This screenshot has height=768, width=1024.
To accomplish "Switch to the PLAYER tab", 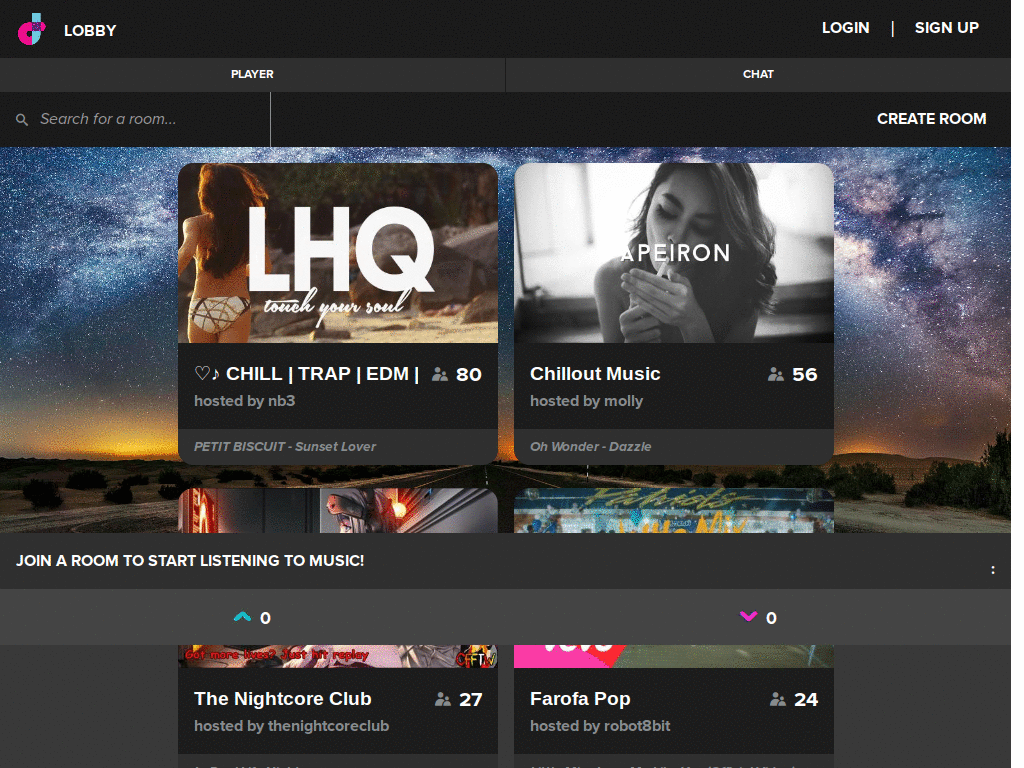I will pos(252,74).
